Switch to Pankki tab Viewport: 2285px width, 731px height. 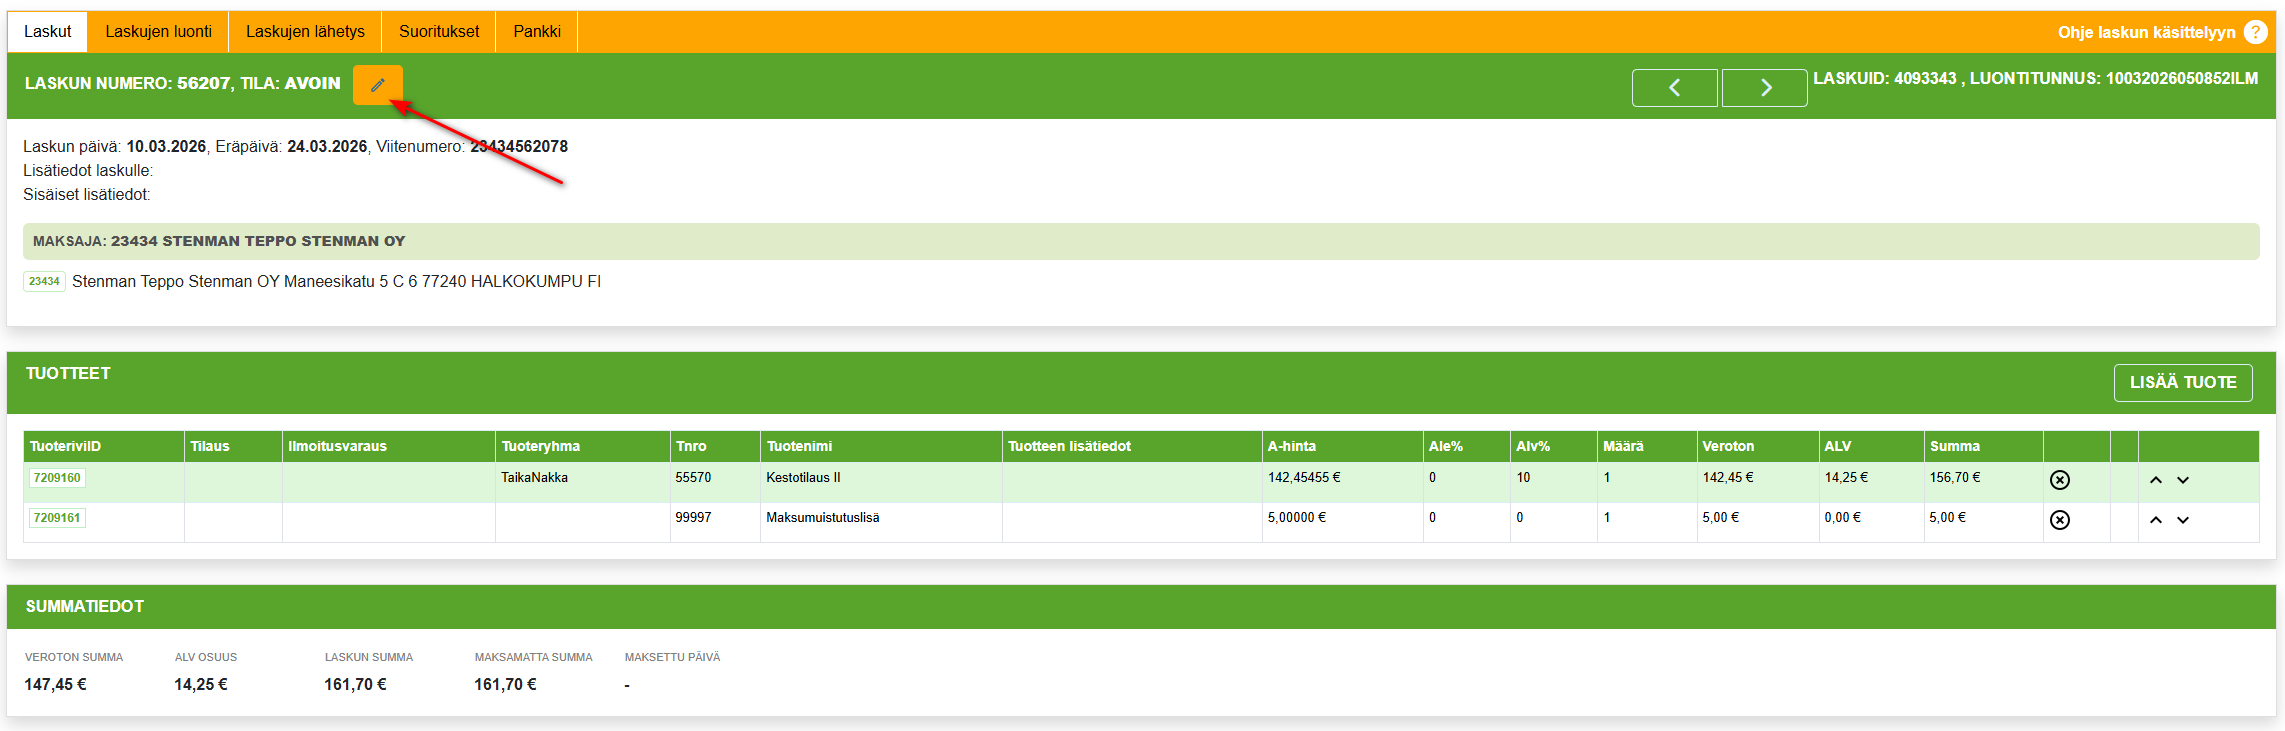[x=537, y=32]
